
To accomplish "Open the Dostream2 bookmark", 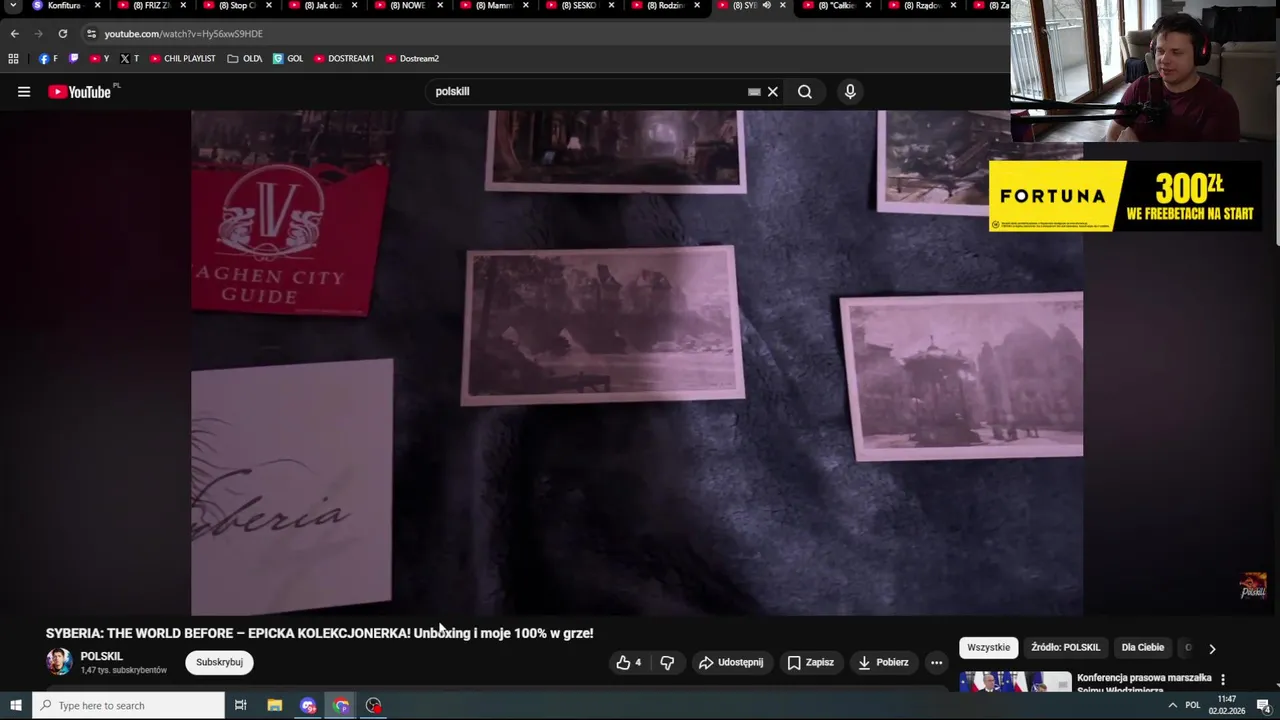I will (412, 59).
